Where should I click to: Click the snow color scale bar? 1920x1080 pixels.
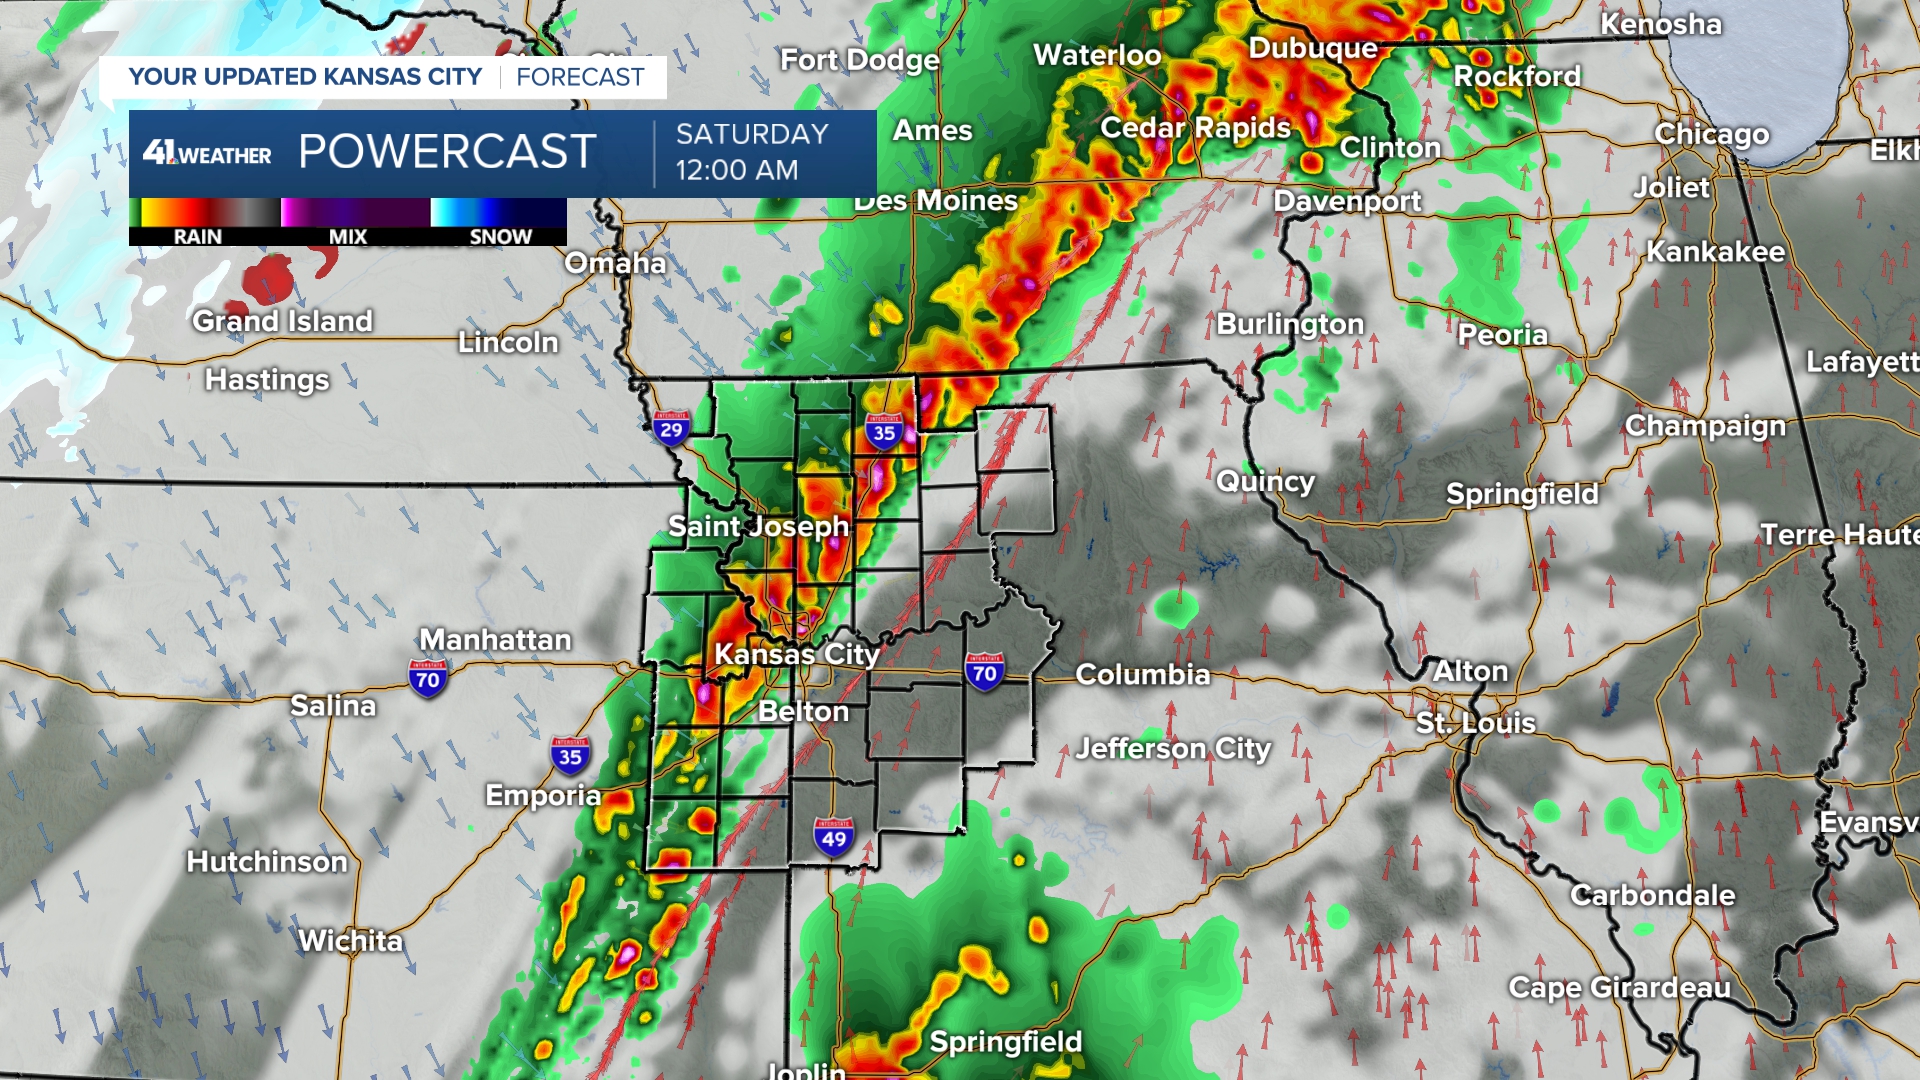498,212
